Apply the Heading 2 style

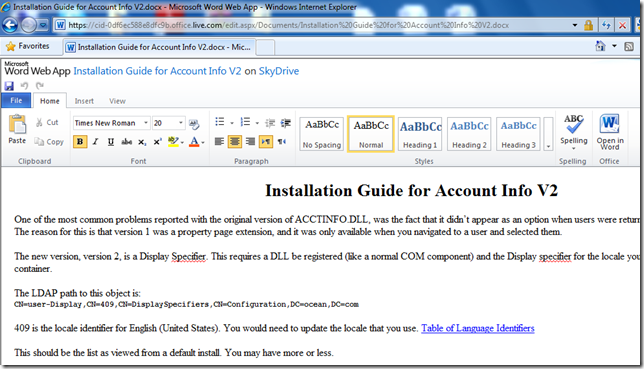pos(469,134)
